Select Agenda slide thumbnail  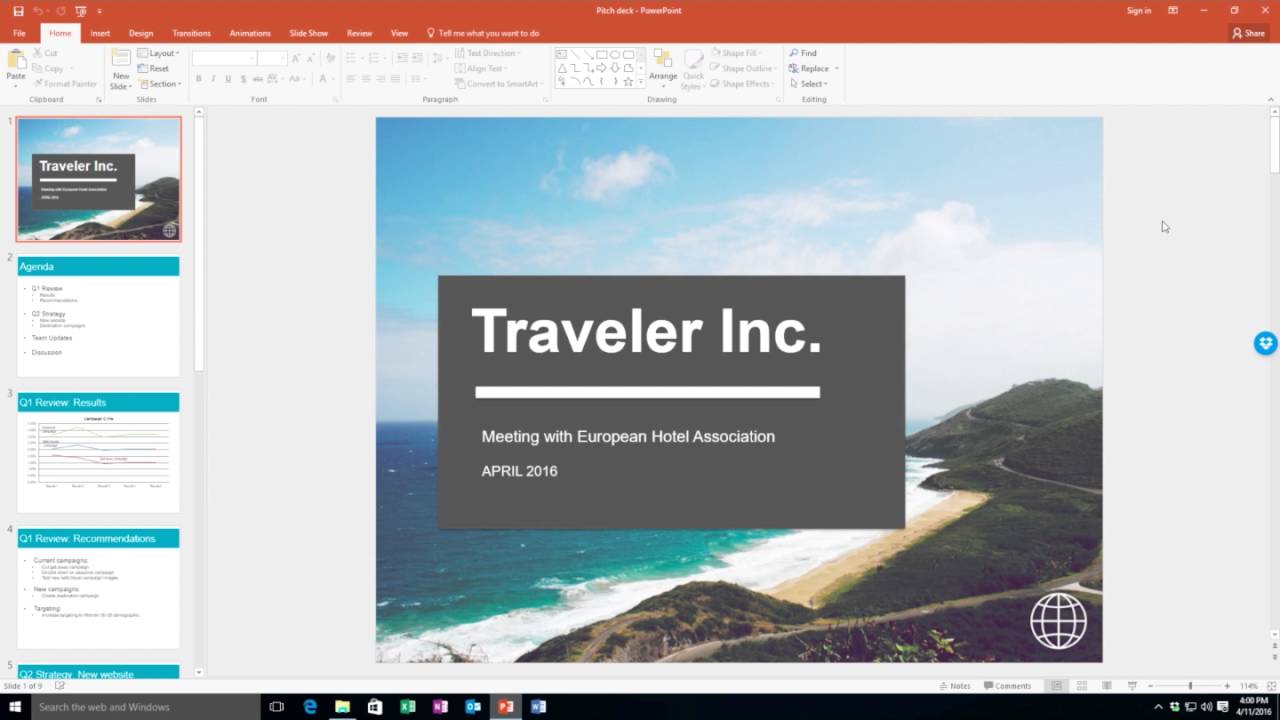point(98,316)
